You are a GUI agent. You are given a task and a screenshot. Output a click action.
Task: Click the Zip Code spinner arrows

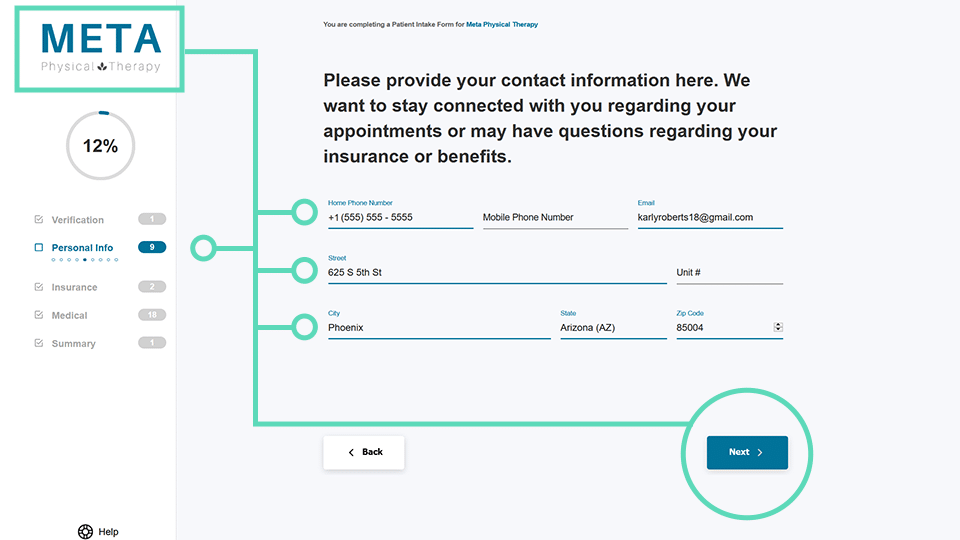[778, 327]
